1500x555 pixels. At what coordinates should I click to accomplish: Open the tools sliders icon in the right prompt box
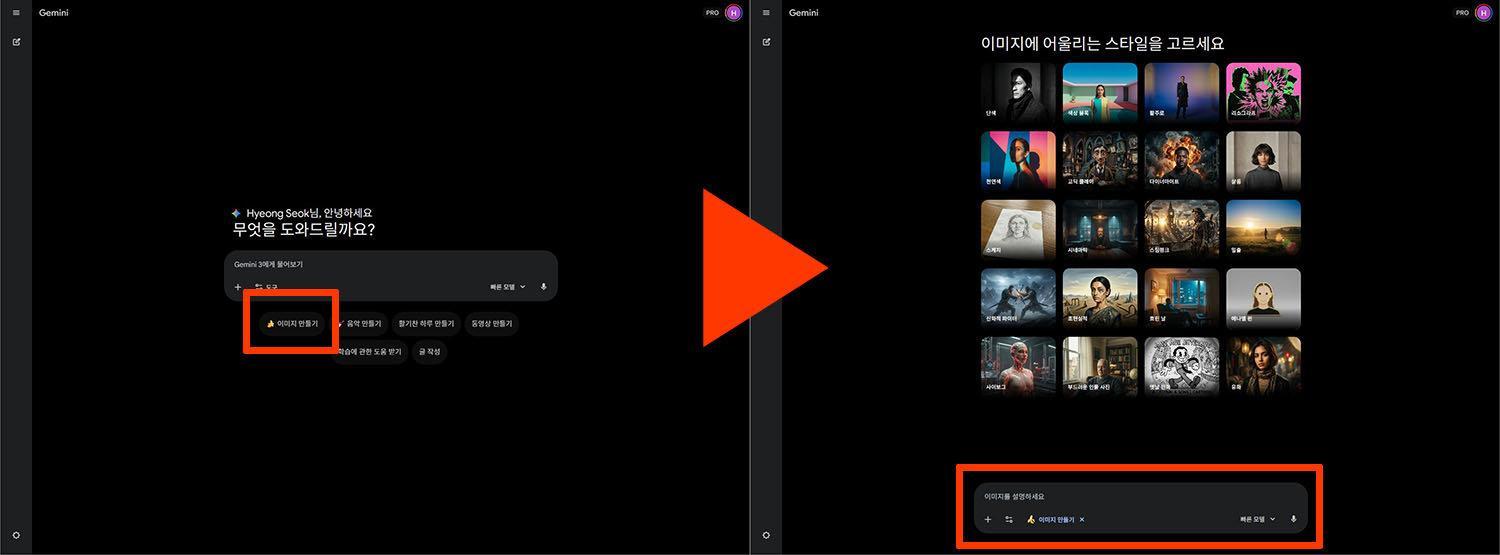(x=1009, y=519)
